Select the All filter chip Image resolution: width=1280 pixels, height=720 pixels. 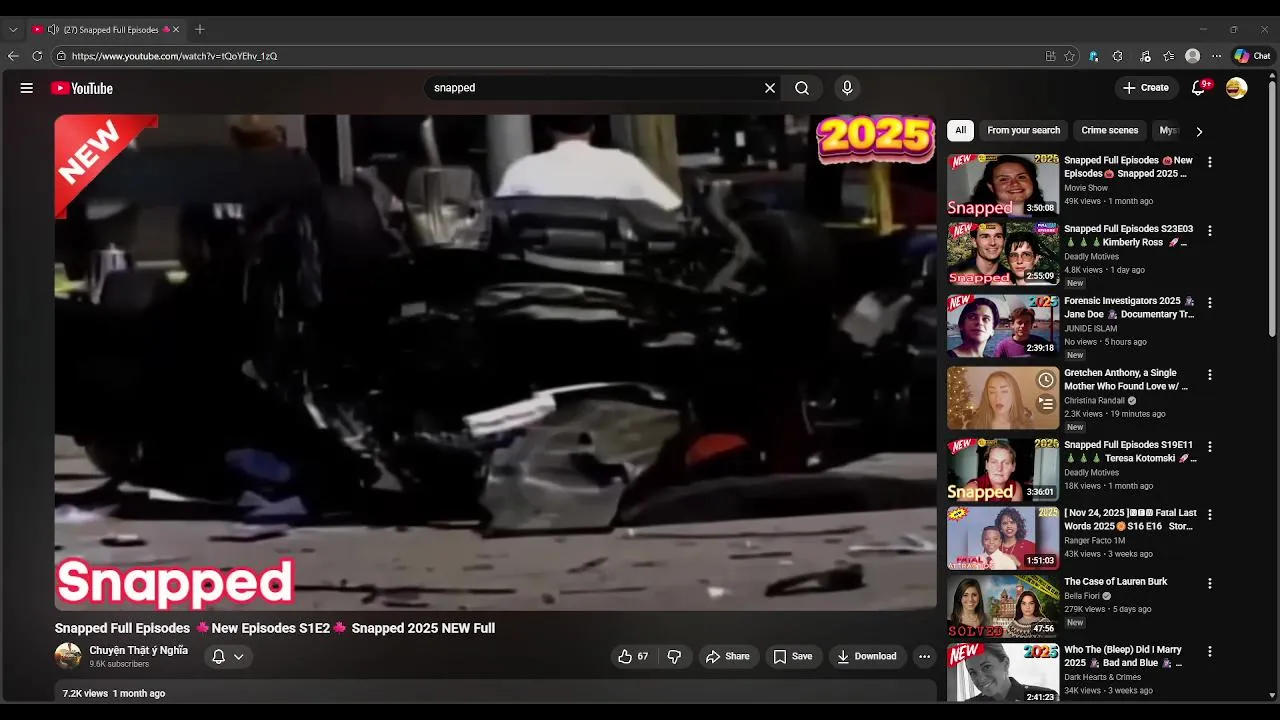(x=960, y=130)
